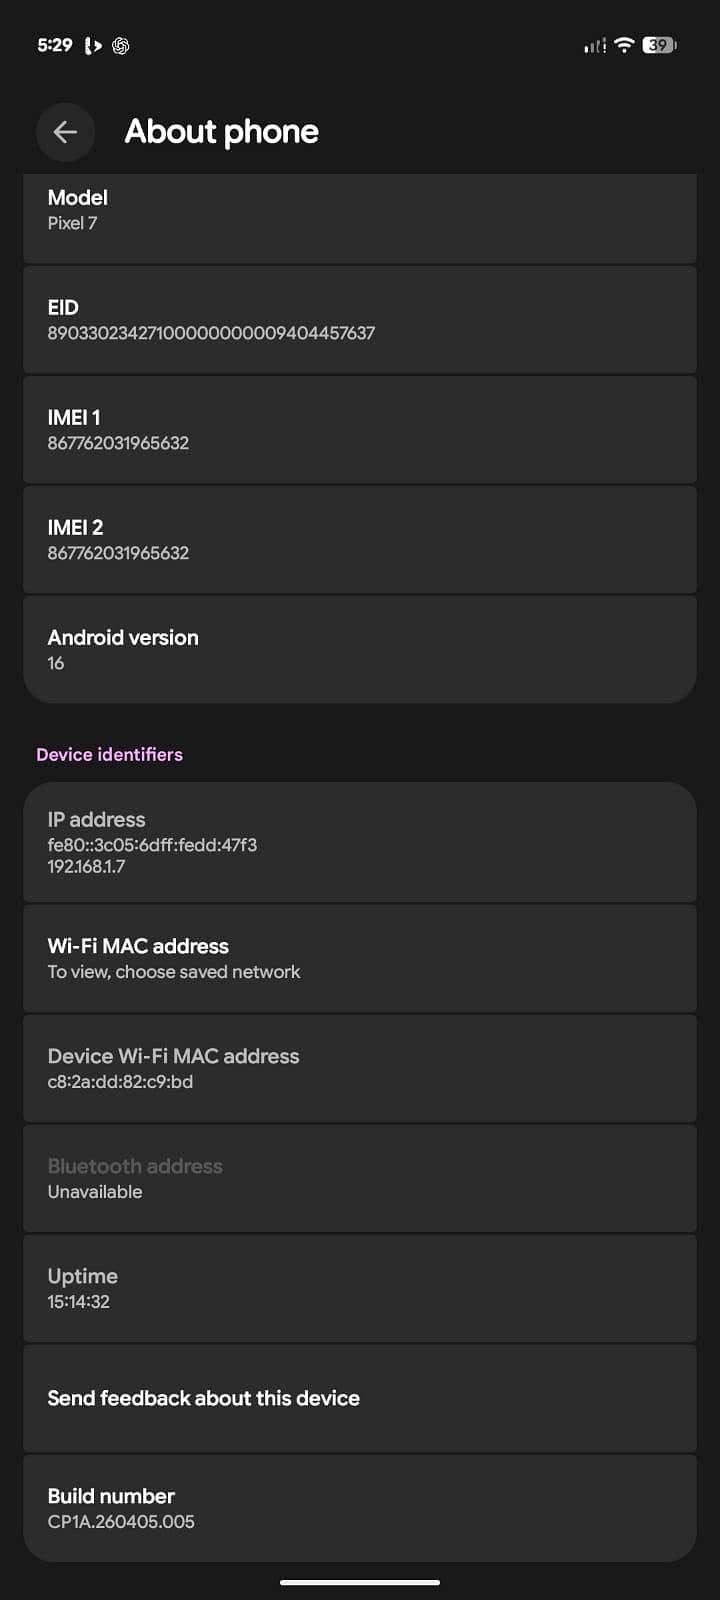Viewport: 720px width, 1600px height.
Task: Tap the cellular signal strength icon
Action: click(x=595, y=45)
